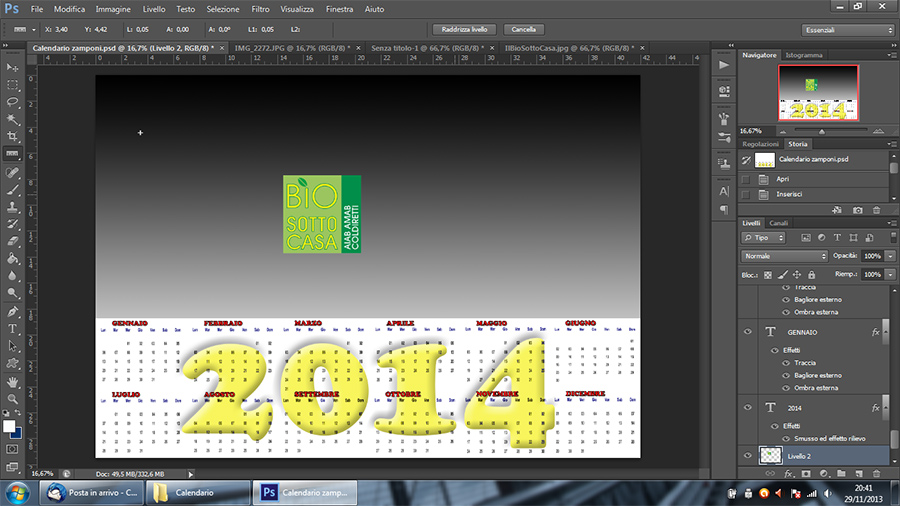Hide the GENNAIO text layer
The image size is (900, 506).
pos(747,331)
